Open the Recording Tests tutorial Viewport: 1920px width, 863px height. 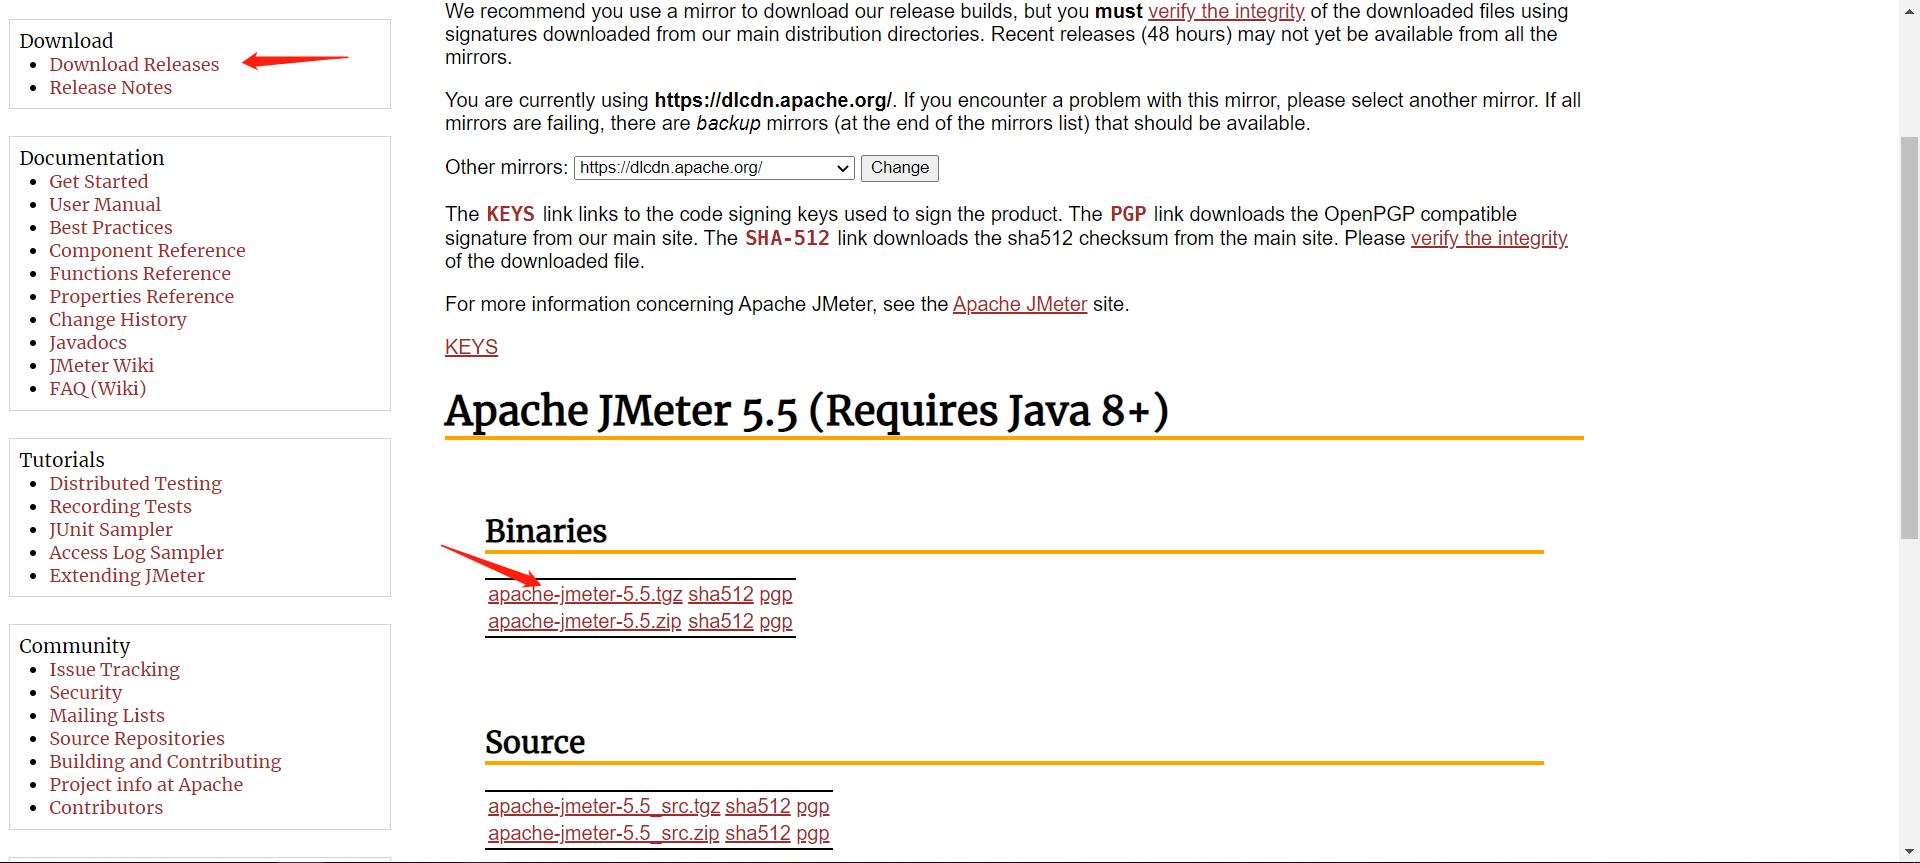pos(121,507)
